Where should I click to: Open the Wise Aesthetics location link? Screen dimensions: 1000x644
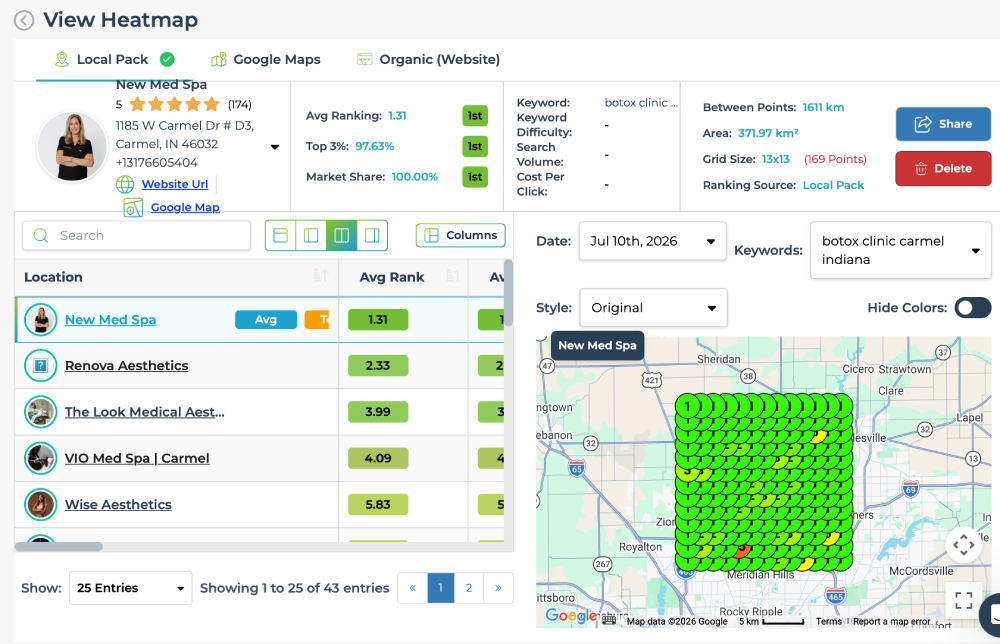tap(118, 504)
